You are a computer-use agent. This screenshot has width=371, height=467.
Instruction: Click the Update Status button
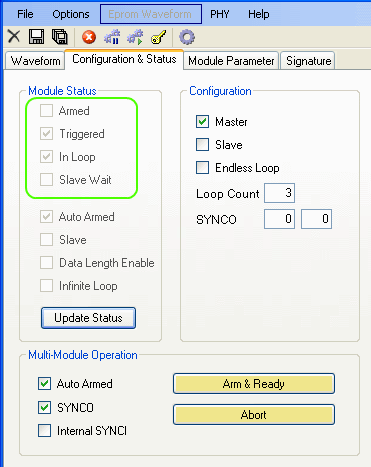click(88, 318)
